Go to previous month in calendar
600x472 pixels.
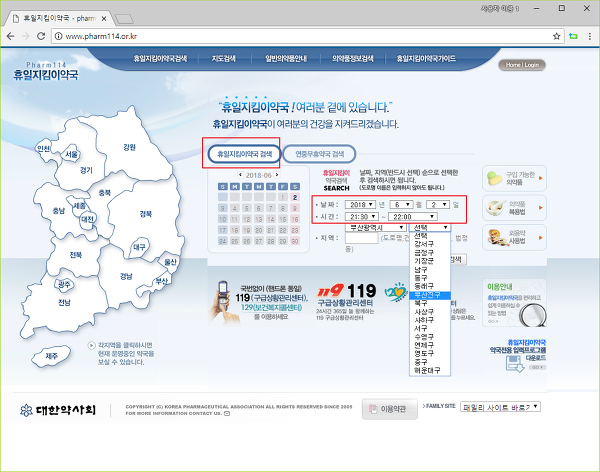click(x=240, y=175)
